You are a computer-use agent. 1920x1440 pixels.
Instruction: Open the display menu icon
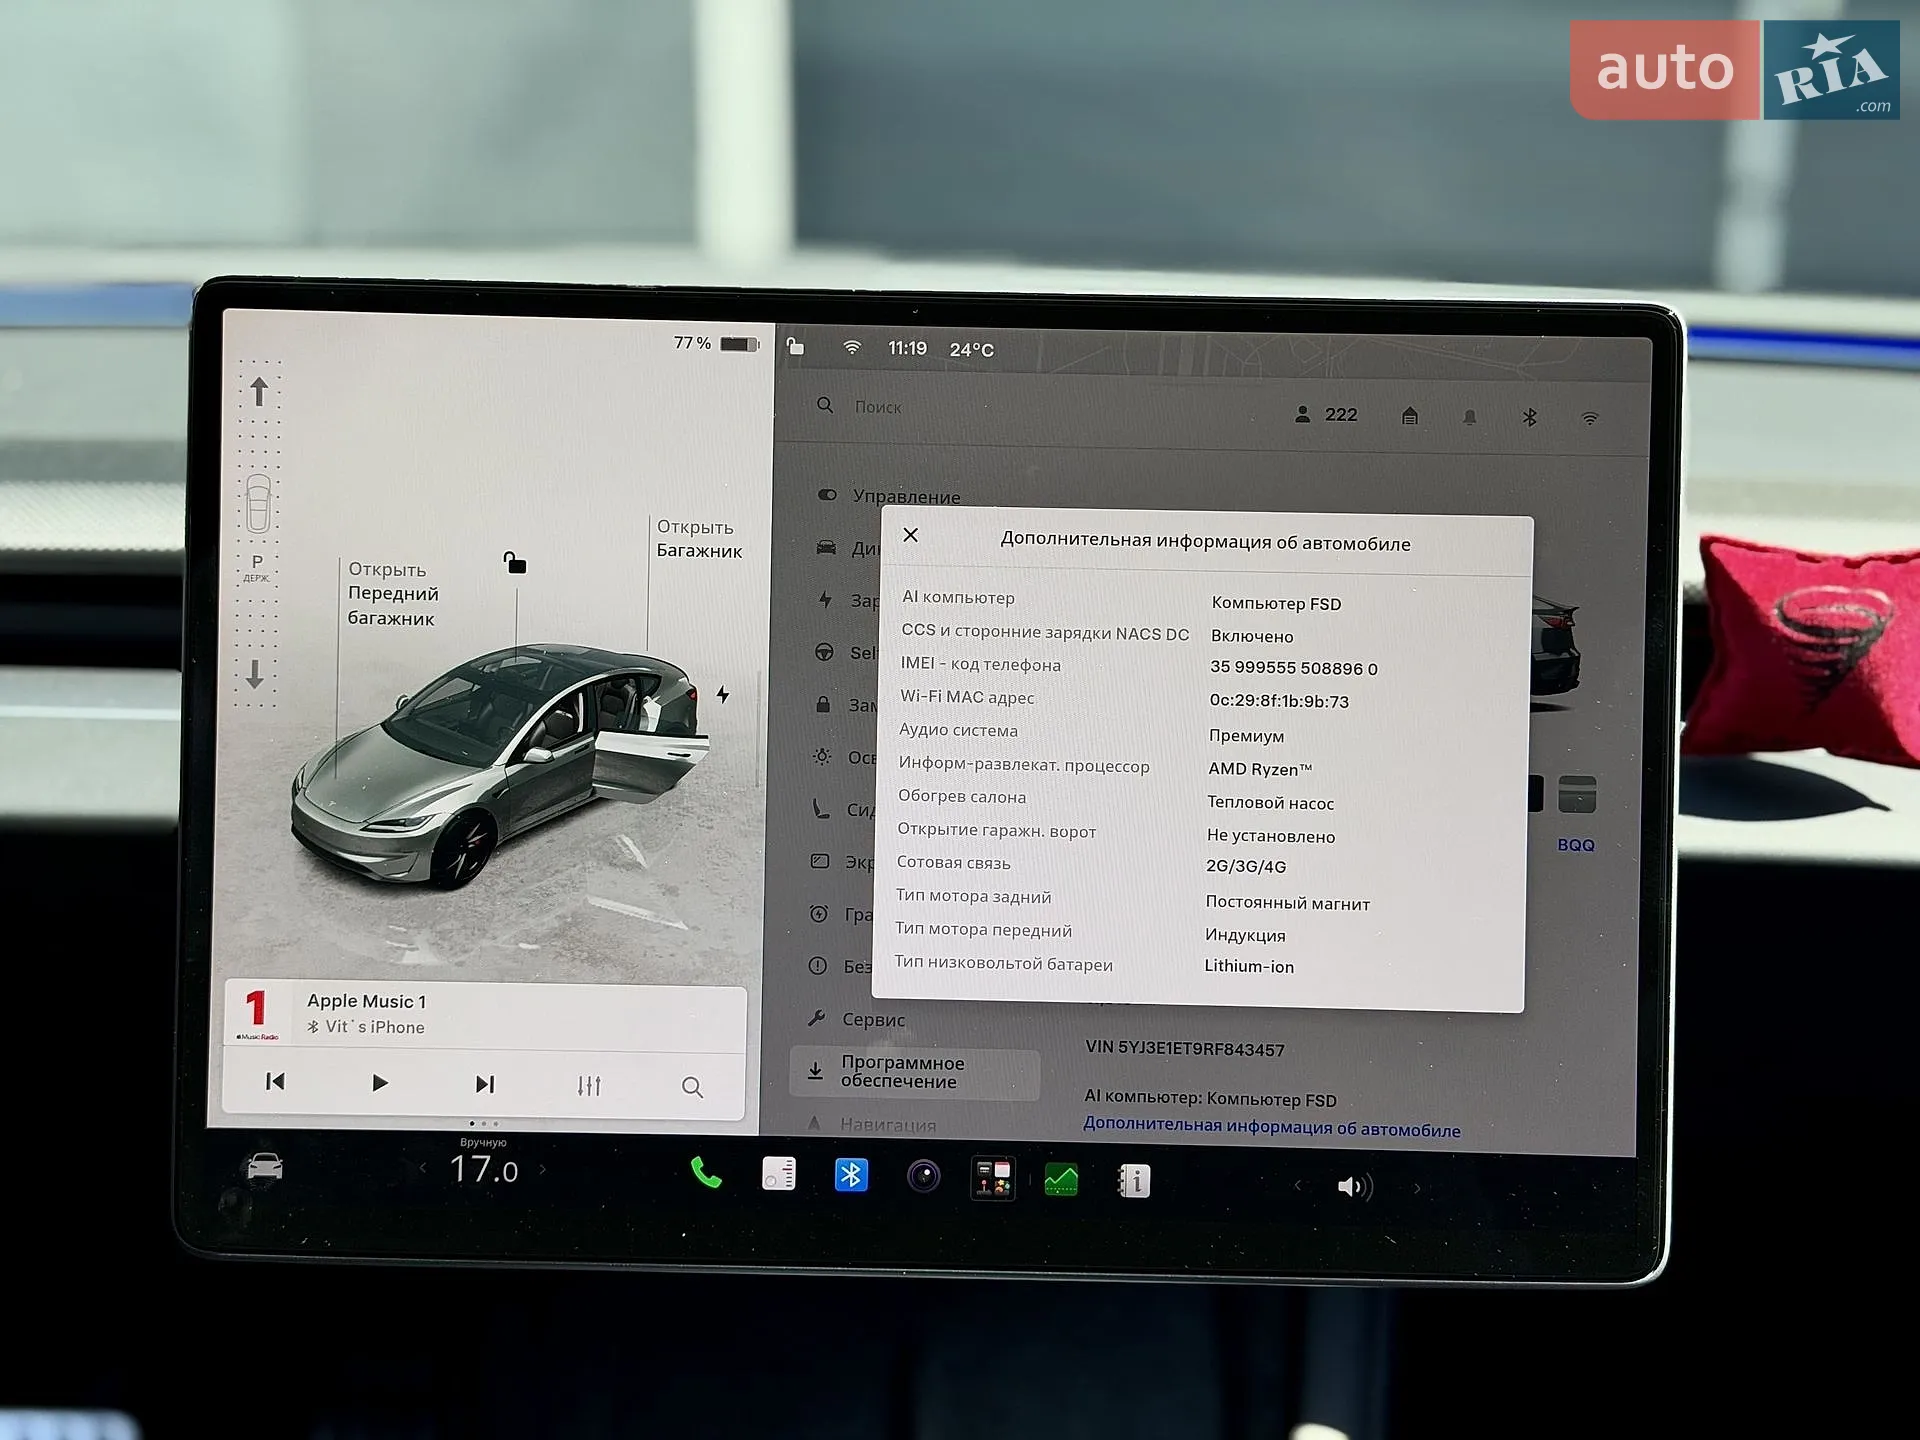820,861
